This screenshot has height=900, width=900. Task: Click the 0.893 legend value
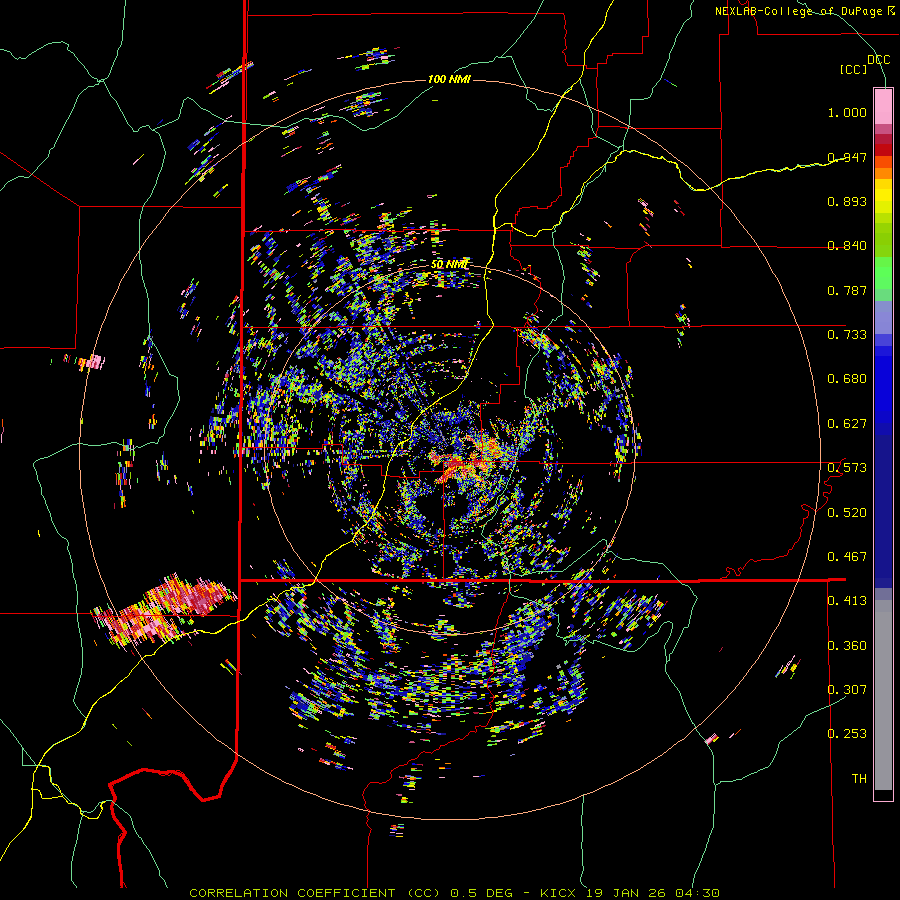point(847,201)
